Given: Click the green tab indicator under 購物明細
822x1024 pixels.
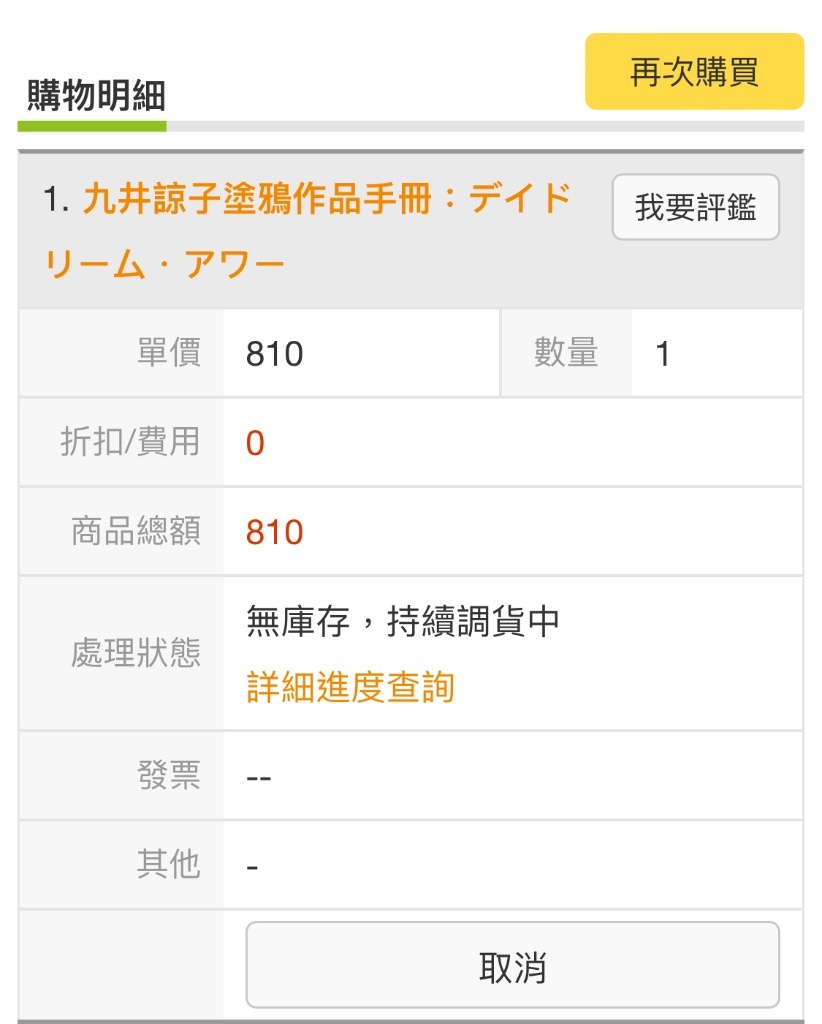Looking at the screenshot, I should click(x=92, y=126).
